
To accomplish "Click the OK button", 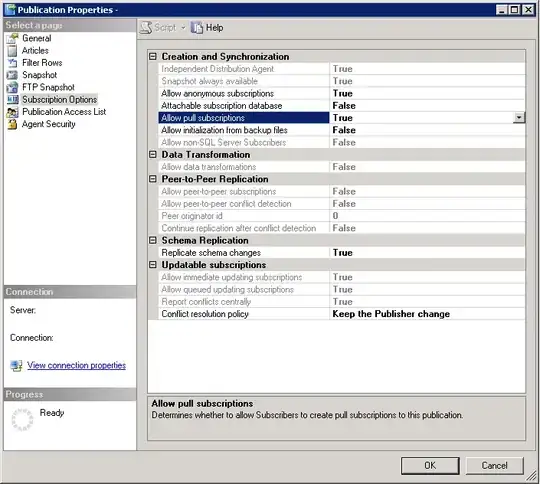I will pyautogui.click(x=430, y=466).
